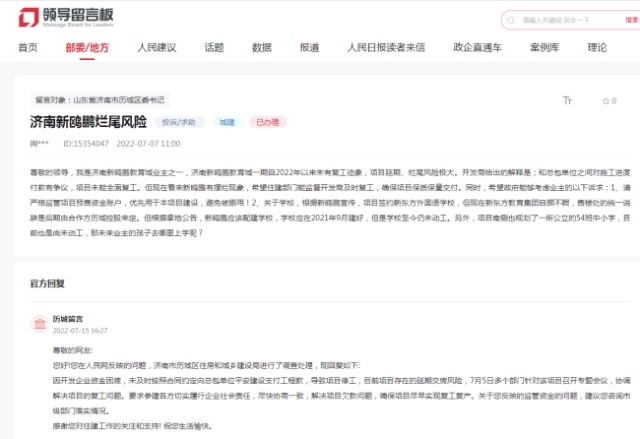Open the 政企直通车 nav tab
Screen dimensions: 640x439
pos(476,47)
